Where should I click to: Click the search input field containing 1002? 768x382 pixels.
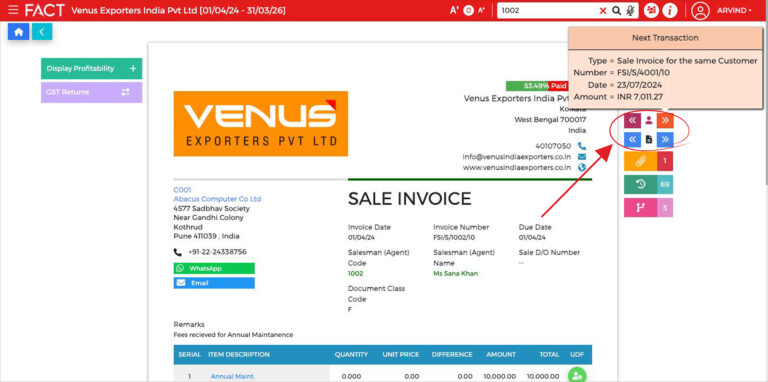[x=549, y=11]
